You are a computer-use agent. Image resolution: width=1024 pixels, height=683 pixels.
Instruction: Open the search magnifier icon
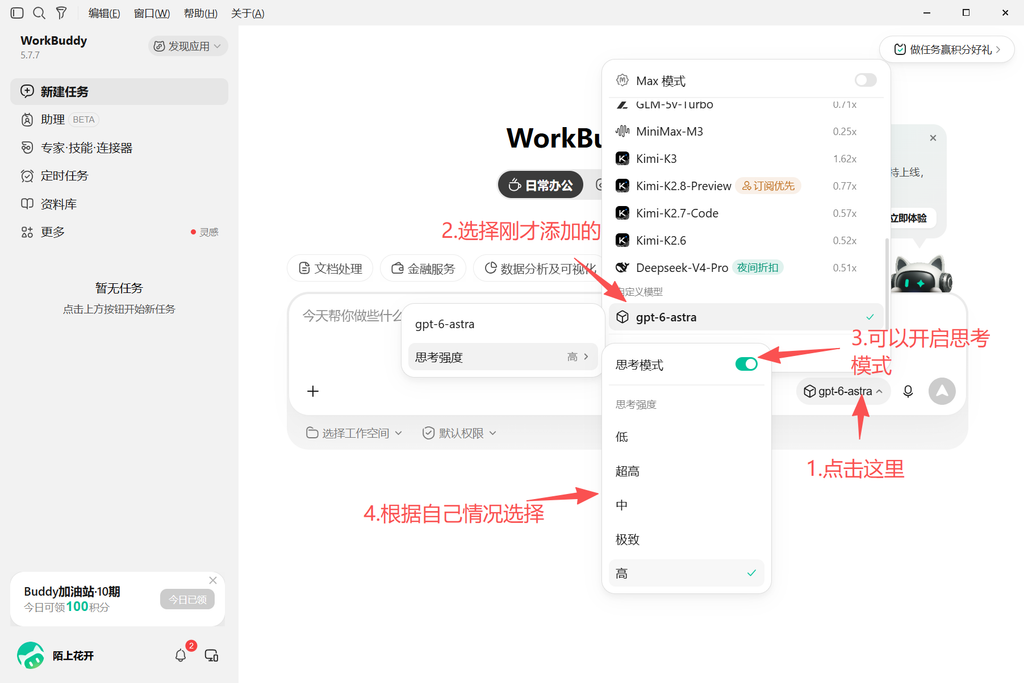tap(39, 12)
